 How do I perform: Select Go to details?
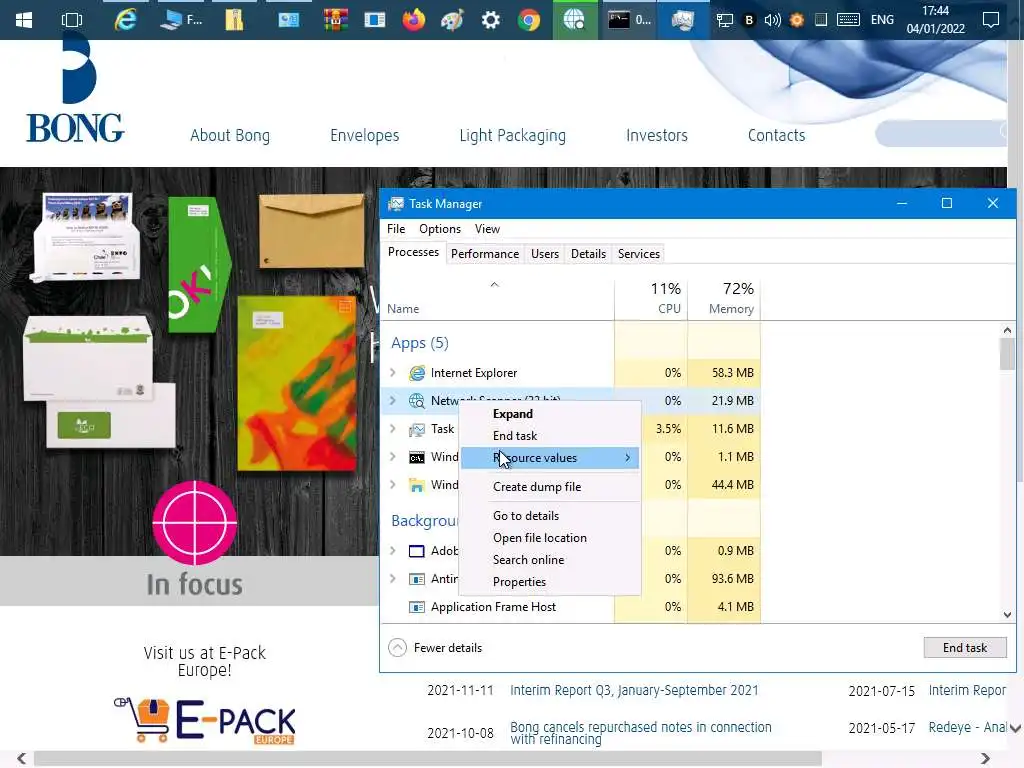[x=550, y=516]
